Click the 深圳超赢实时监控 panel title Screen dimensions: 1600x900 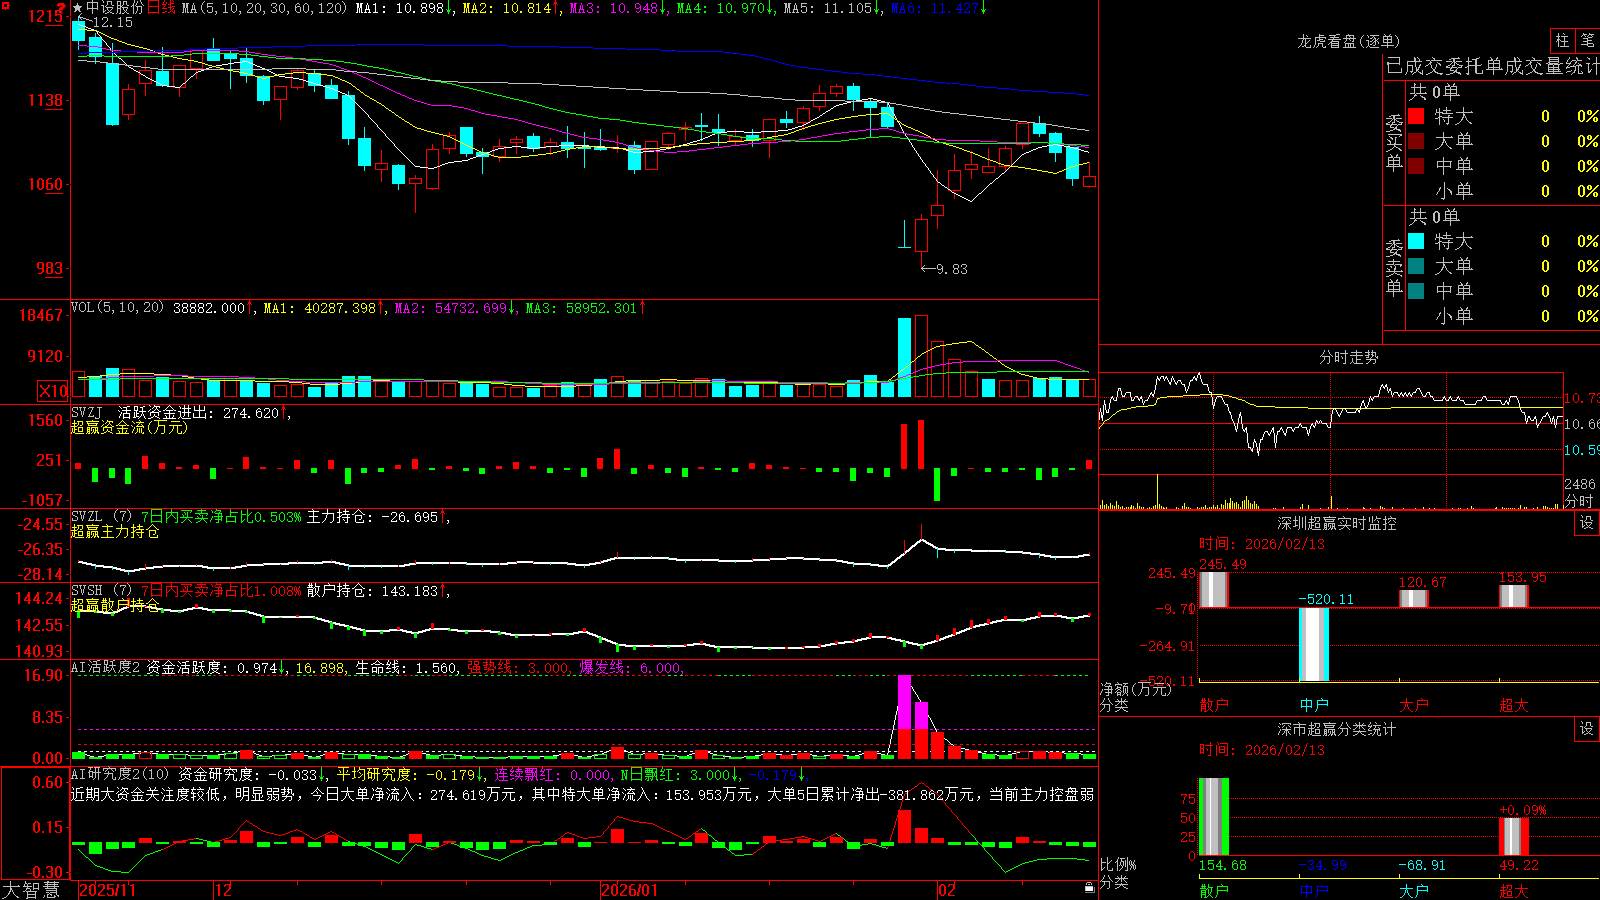[1337, 523]
